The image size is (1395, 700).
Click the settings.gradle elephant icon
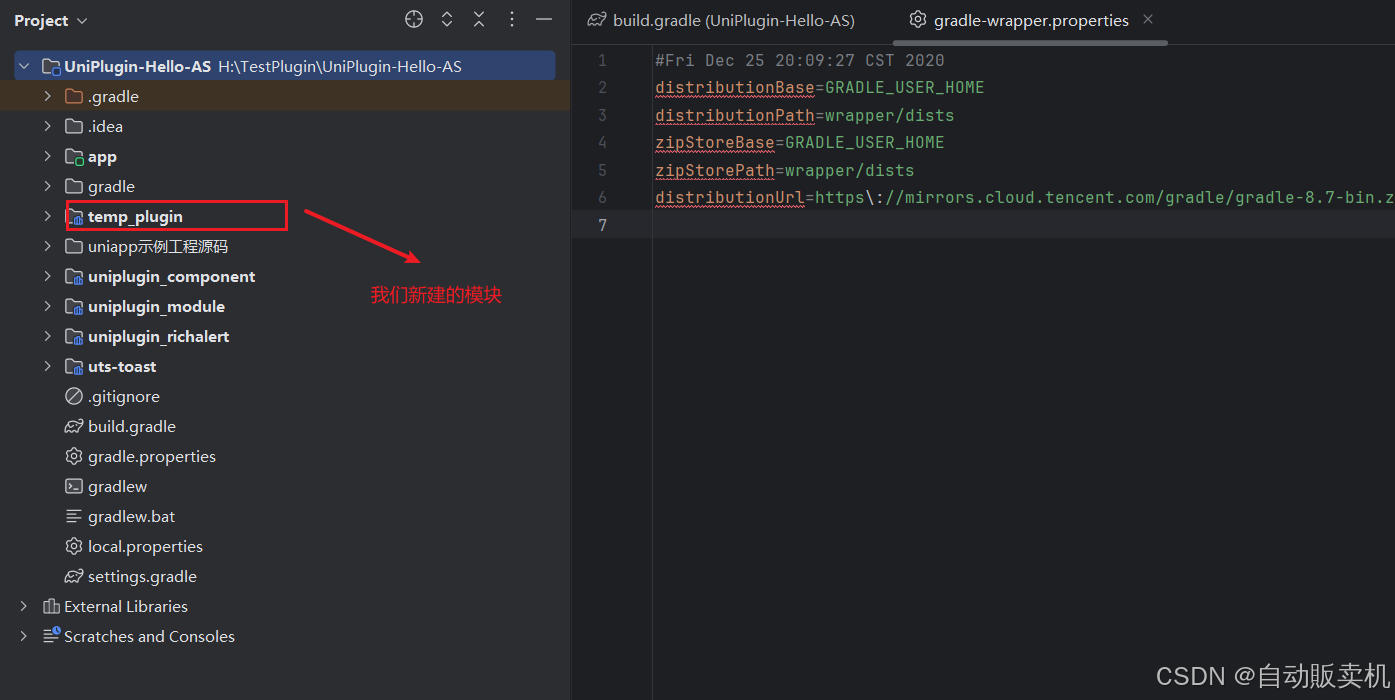74,577
